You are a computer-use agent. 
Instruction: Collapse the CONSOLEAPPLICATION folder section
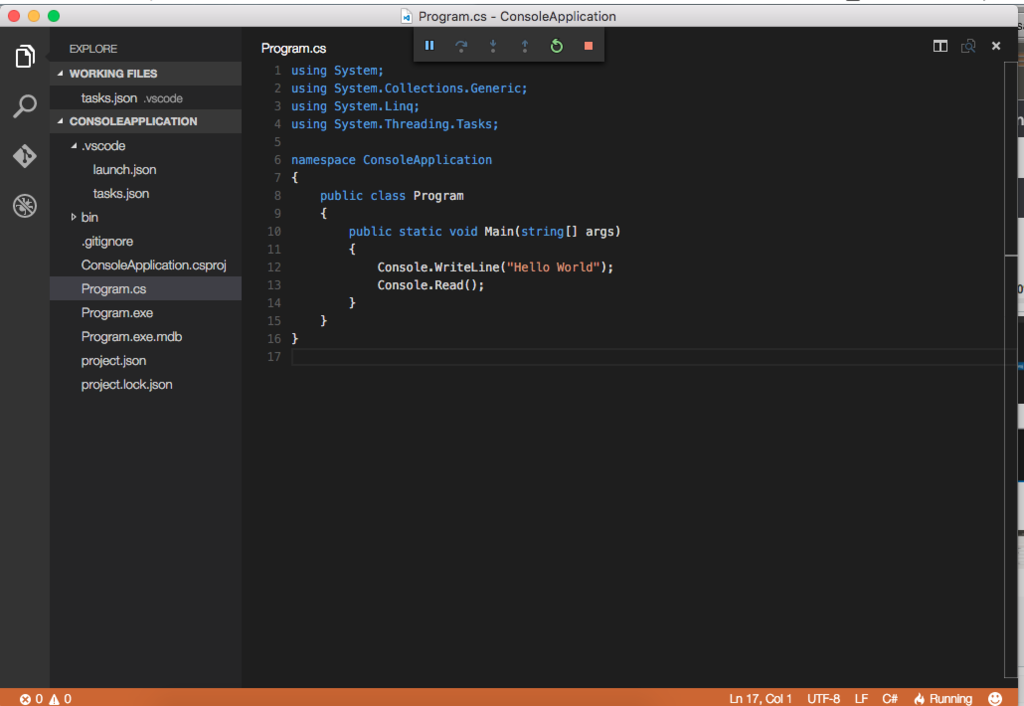coord(145,121)
